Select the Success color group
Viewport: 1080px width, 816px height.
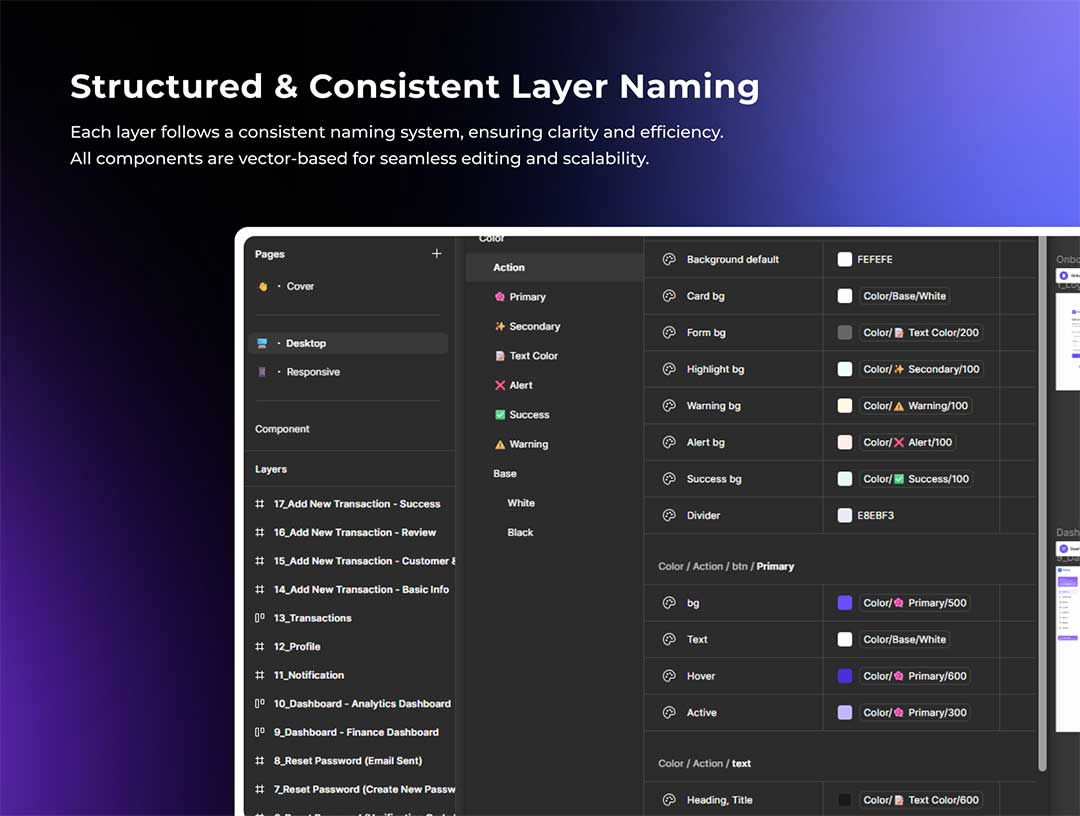(x=529, y=415)
